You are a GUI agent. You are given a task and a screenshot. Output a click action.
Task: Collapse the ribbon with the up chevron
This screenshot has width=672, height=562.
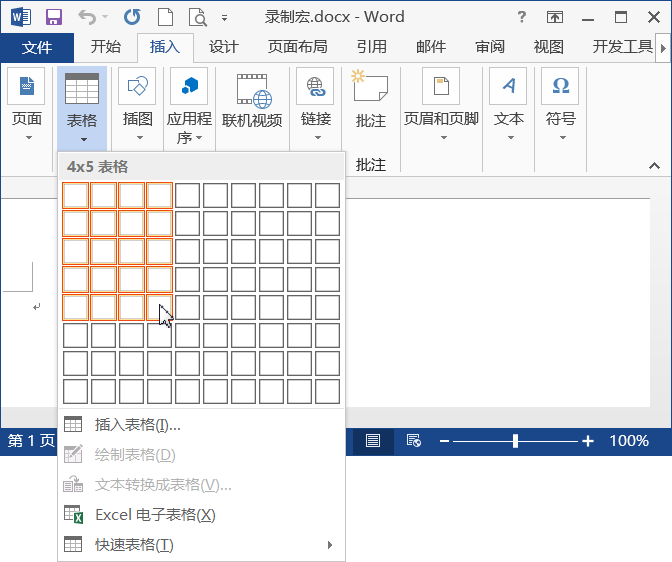click(x=654, y=165)
